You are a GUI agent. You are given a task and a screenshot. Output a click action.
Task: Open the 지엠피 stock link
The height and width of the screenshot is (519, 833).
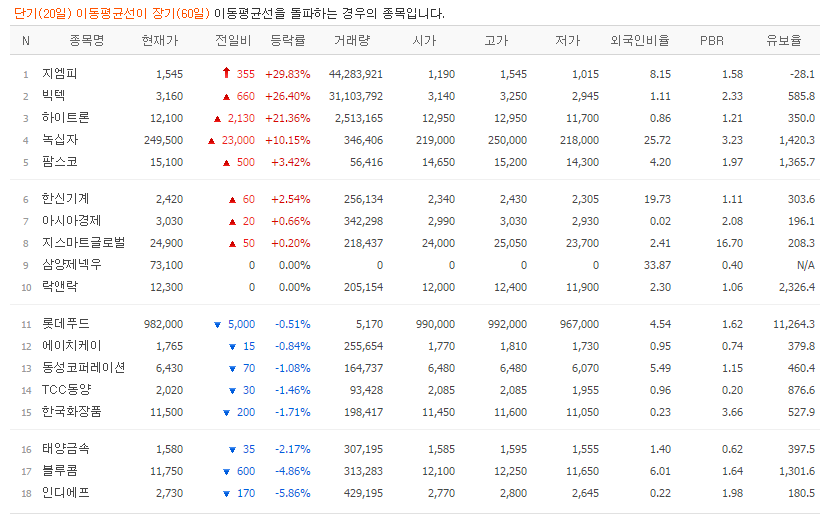click(x=60, y=74)
